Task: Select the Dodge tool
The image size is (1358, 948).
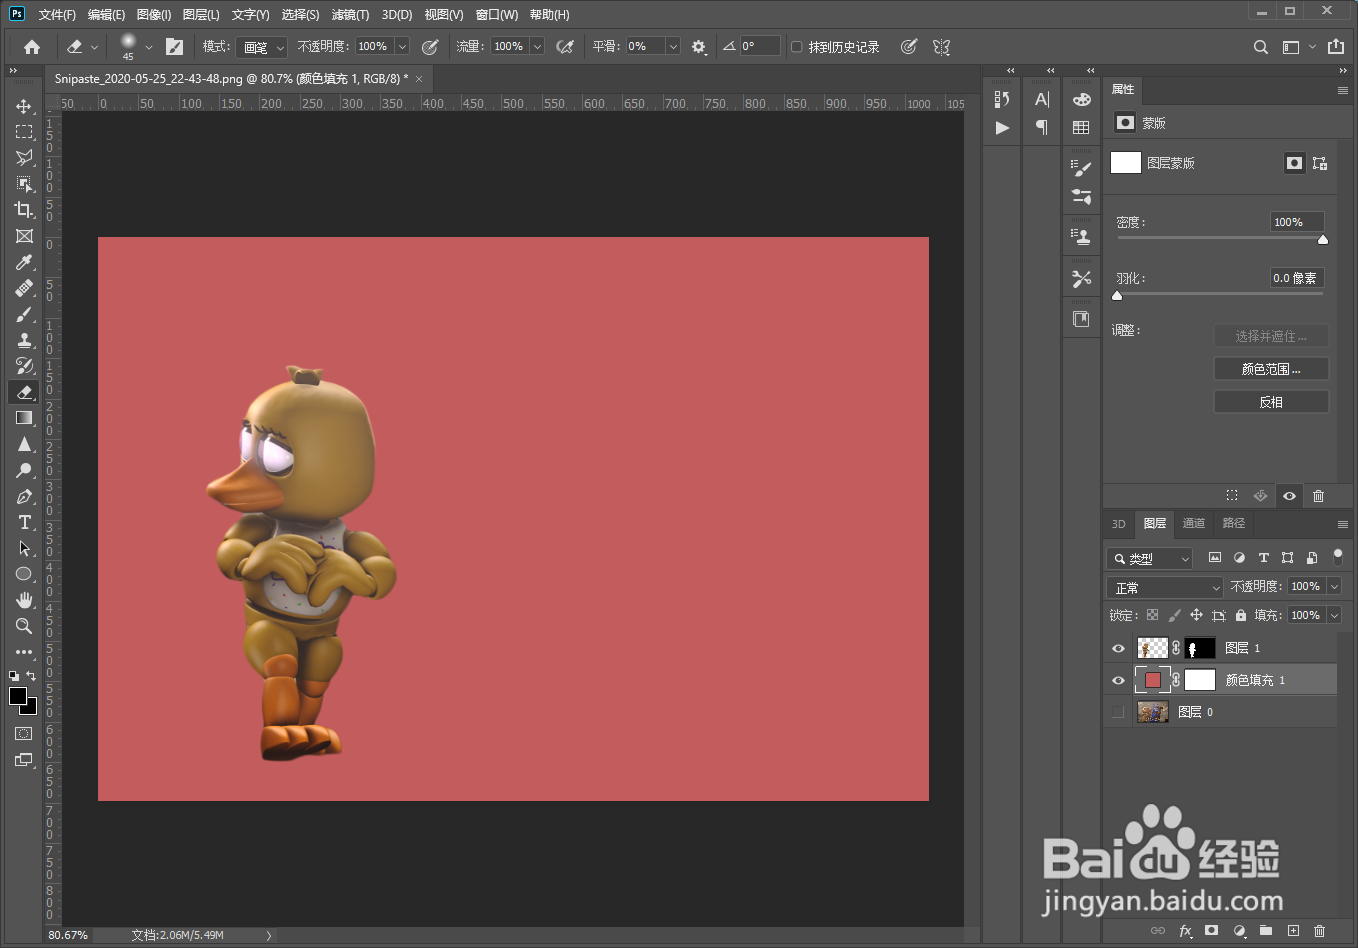Action: [24, 470]
